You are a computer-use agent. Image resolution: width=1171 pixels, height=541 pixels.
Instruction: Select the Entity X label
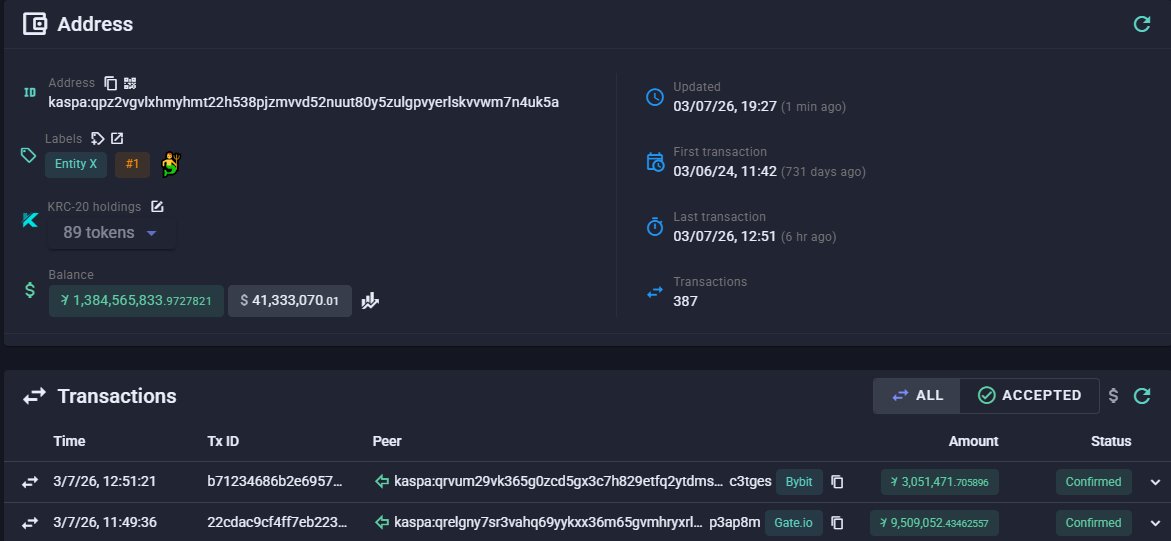coord(76,164)
